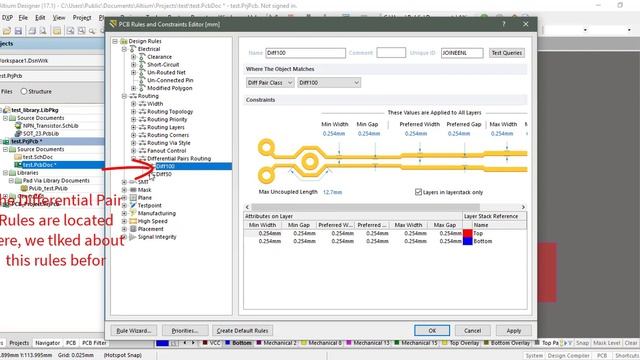This screenshot has width=640, height=360.
Task: Click the Cancel button
Action: click(x=472, y=331)
